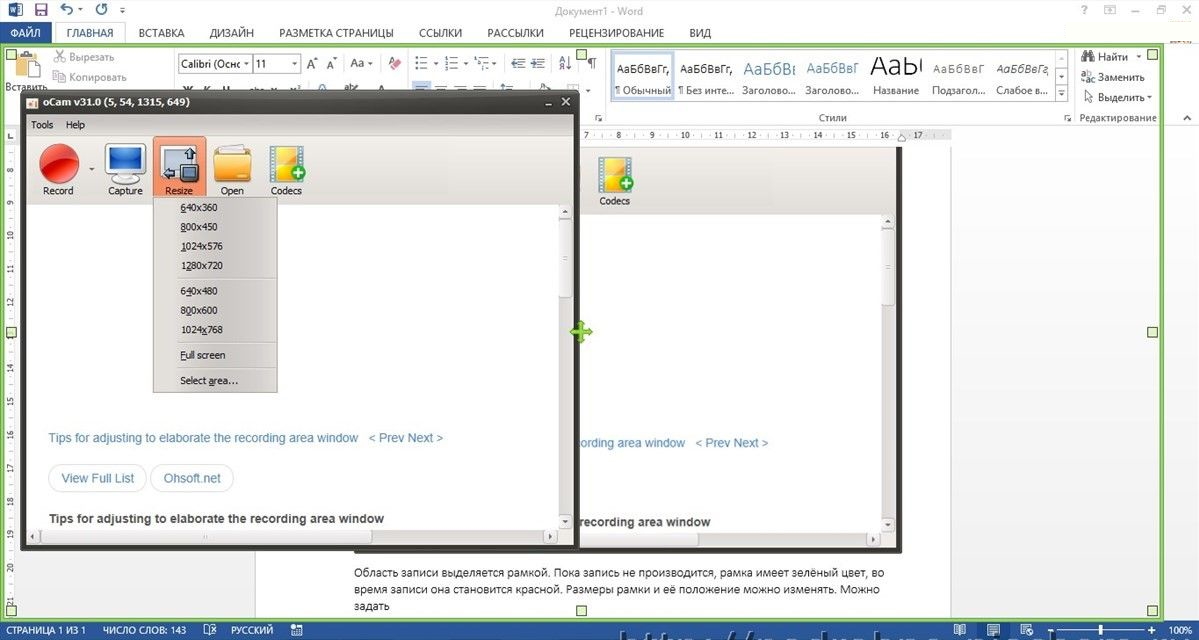Apply bulleted list formatting
The width and height of the screenshot is (1199, 640).
[x=421, y=63]
